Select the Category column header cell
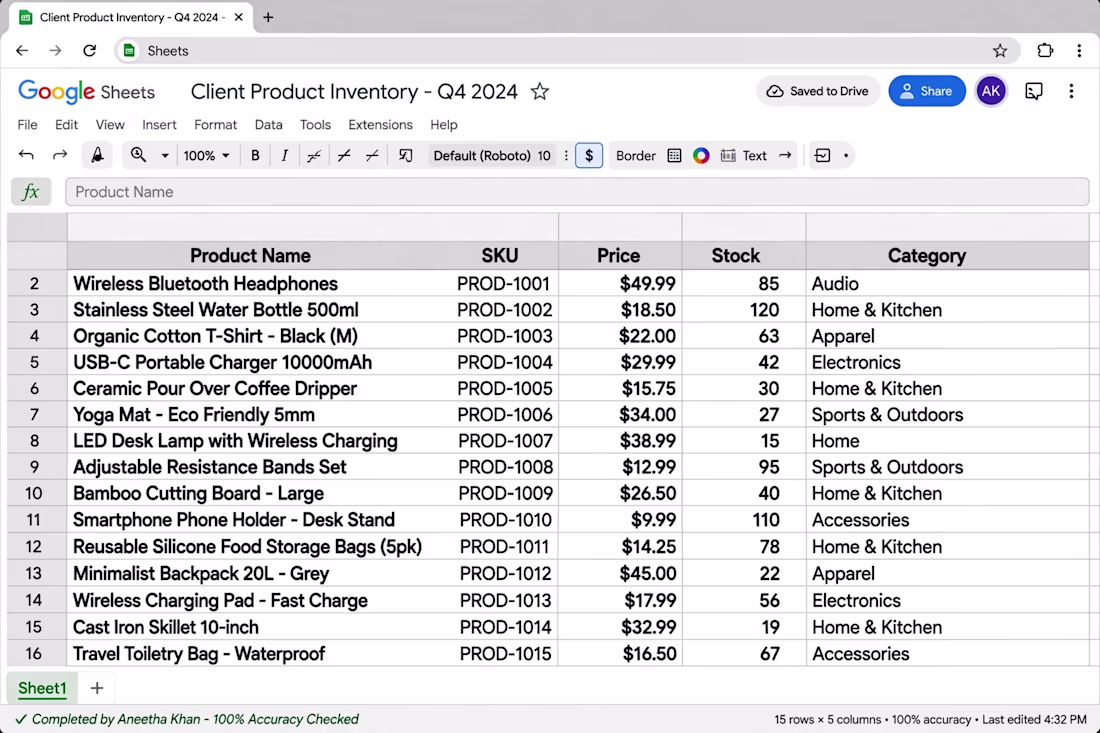This screenshot has height=733, width=1100. click(947, 255)
